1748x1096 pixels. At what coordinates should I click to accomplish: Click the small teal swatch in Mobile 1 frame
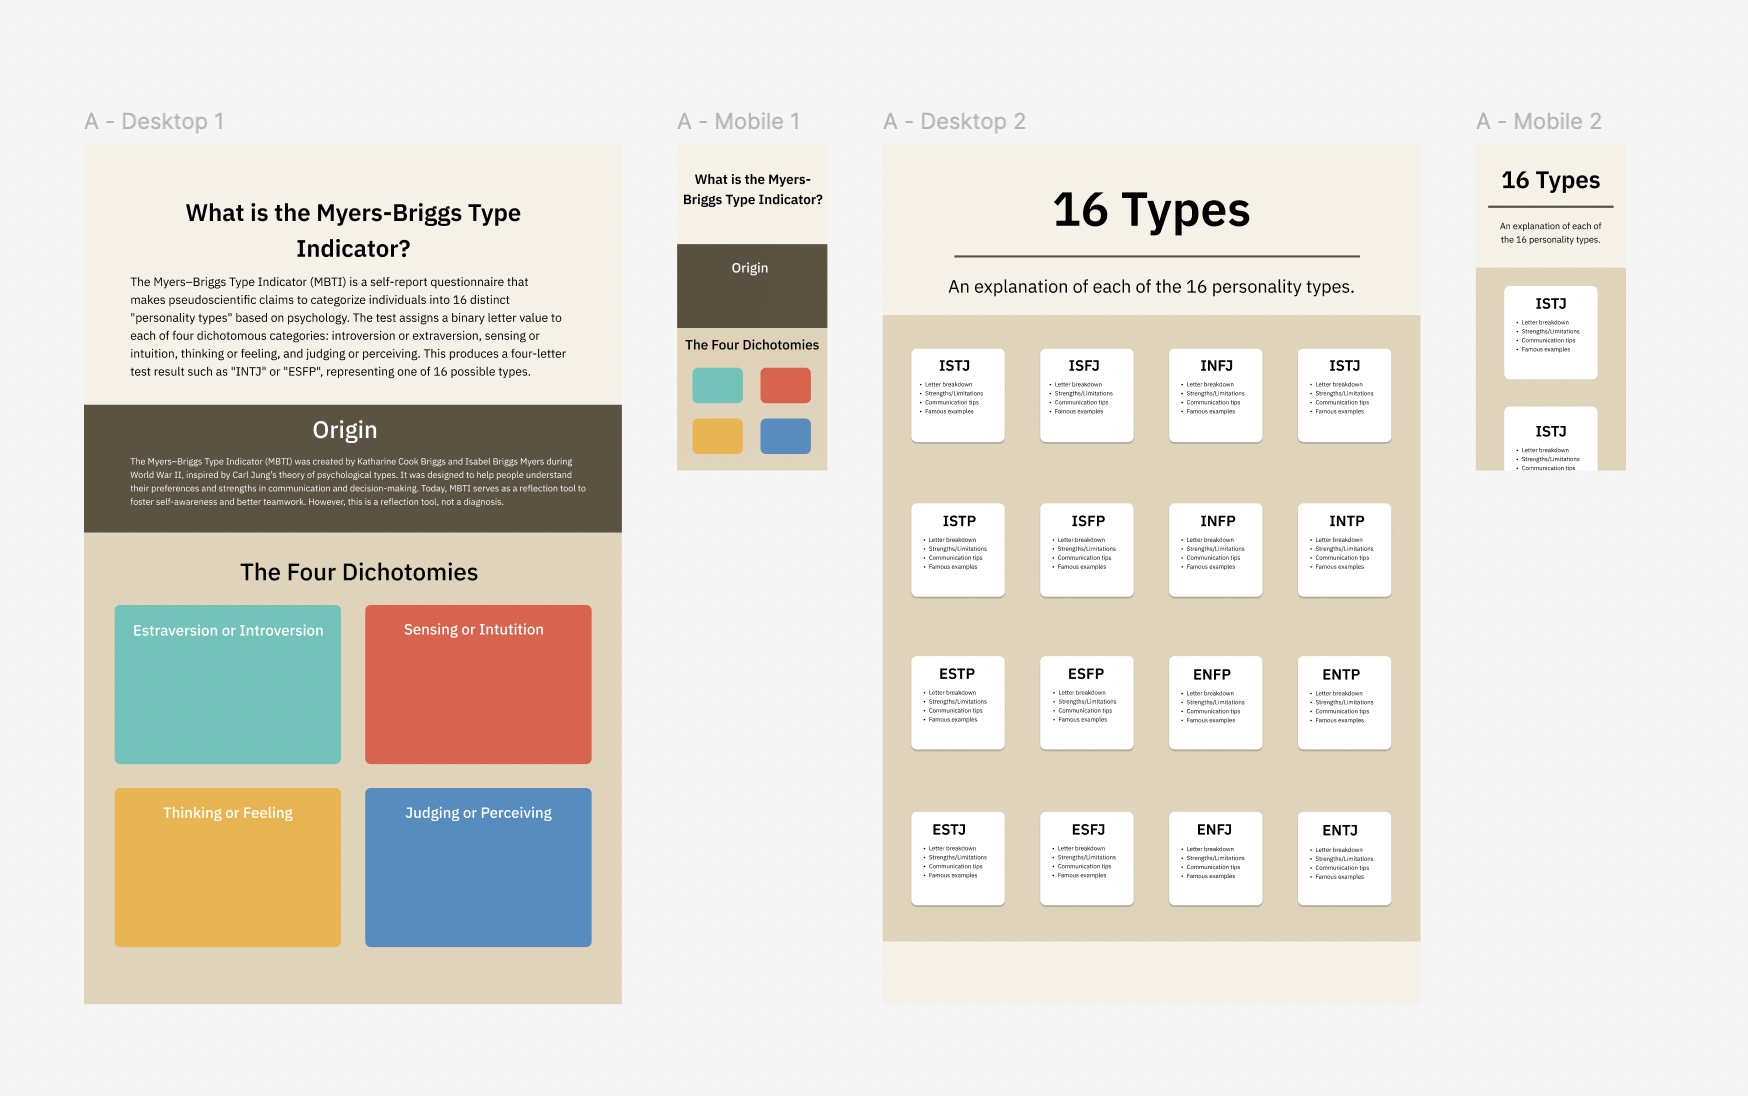(717, 384)
